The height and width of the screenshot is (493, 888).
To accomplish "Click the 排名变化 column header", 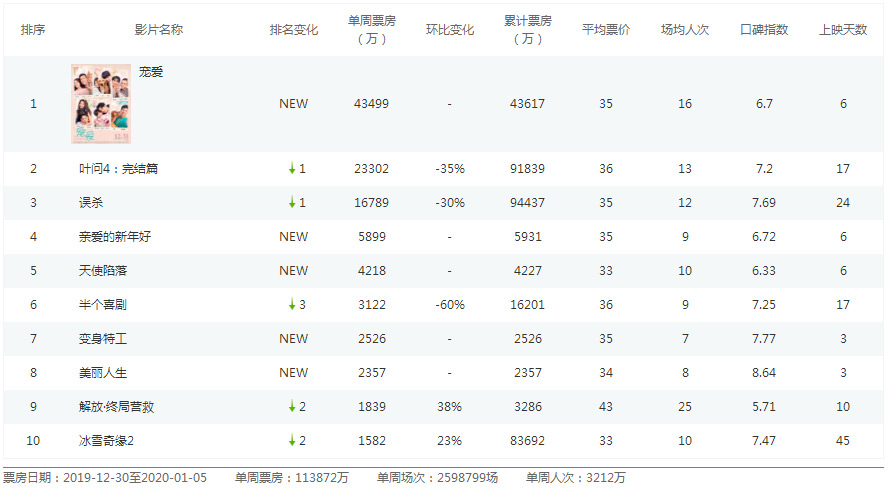I will [x=293, y=29].
